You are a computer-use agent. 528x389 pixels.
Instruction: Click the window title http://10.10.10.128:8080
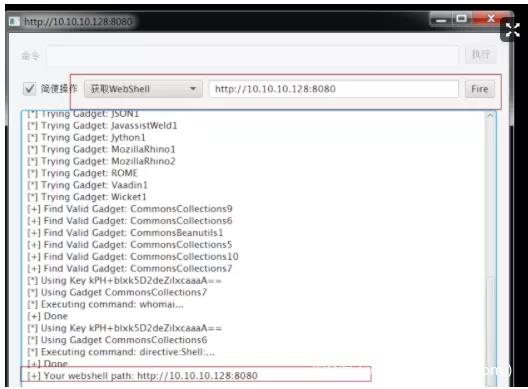coord(78,22)
